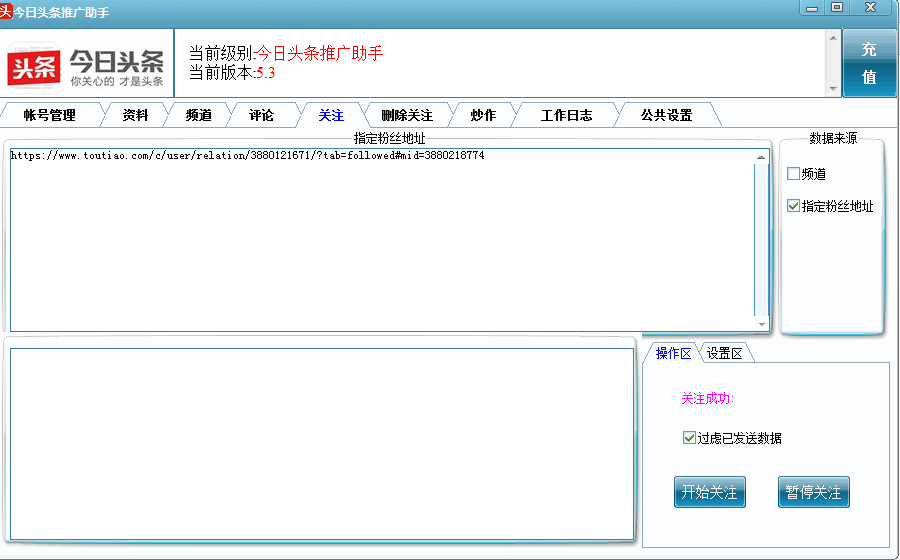The width and height of the screenshot is (900, 560).
Task: Uncheck the 指定粉丝地址 data source checkbox
Action: pos(793,206)
